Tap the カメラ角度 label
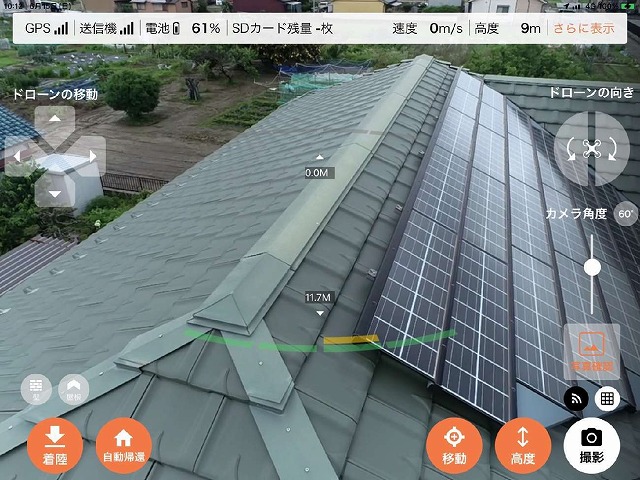 tap(576, 214)
